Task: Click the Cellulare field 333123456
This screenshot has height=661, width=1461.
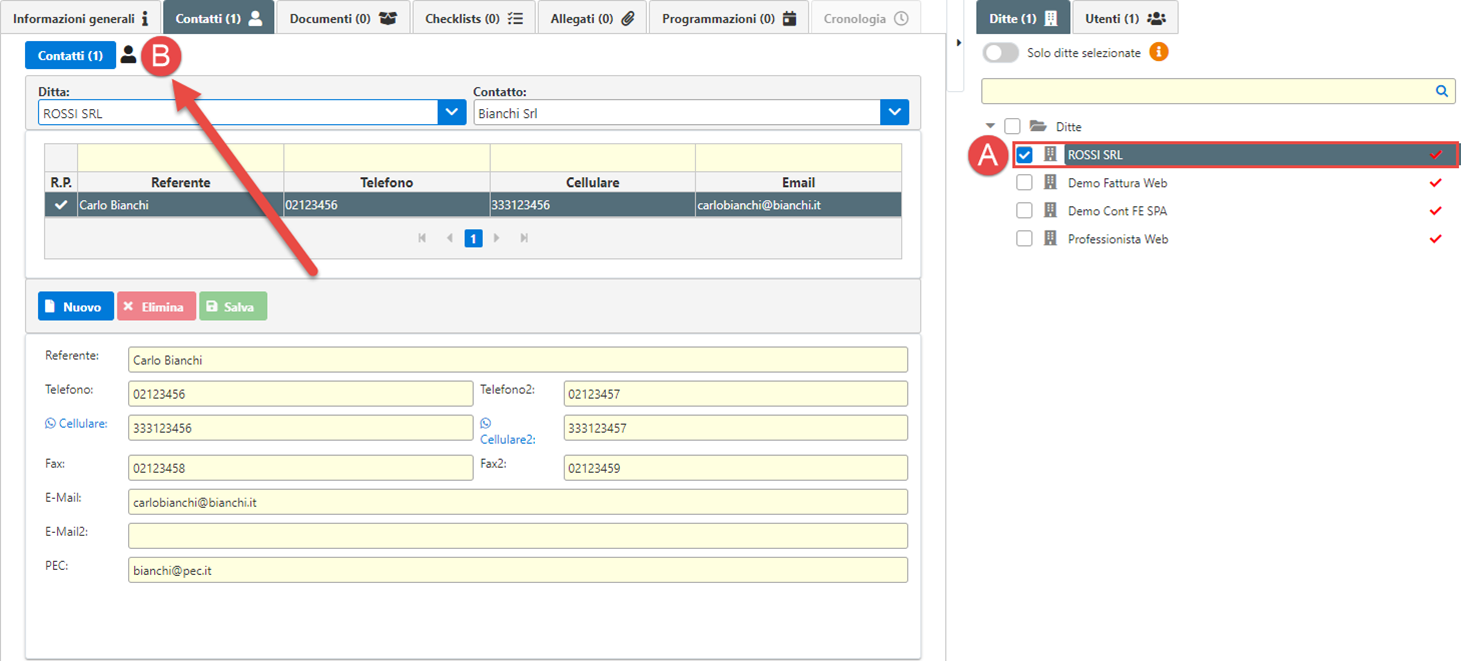Action: pos(300,428)
